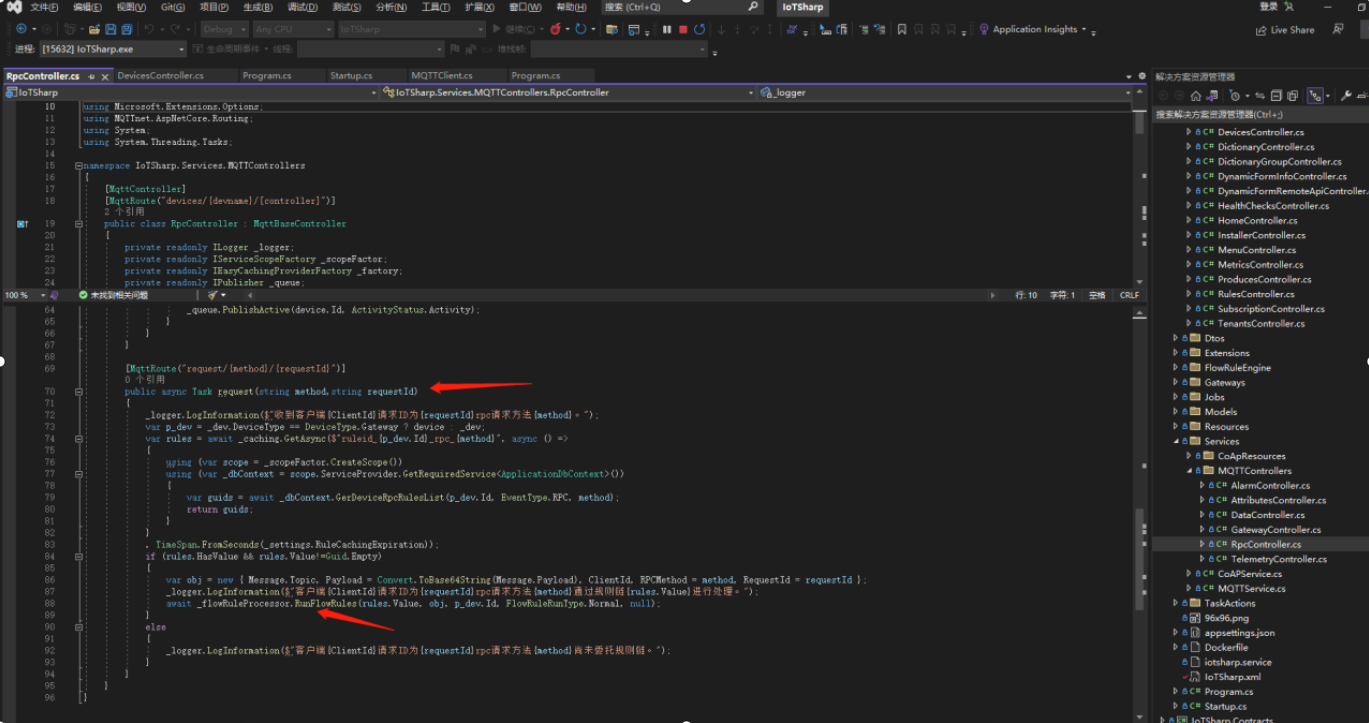The width and height of the screenshot is (1369, 723).
Task: Open Properties via the wrench icon
Action: 1347,96
